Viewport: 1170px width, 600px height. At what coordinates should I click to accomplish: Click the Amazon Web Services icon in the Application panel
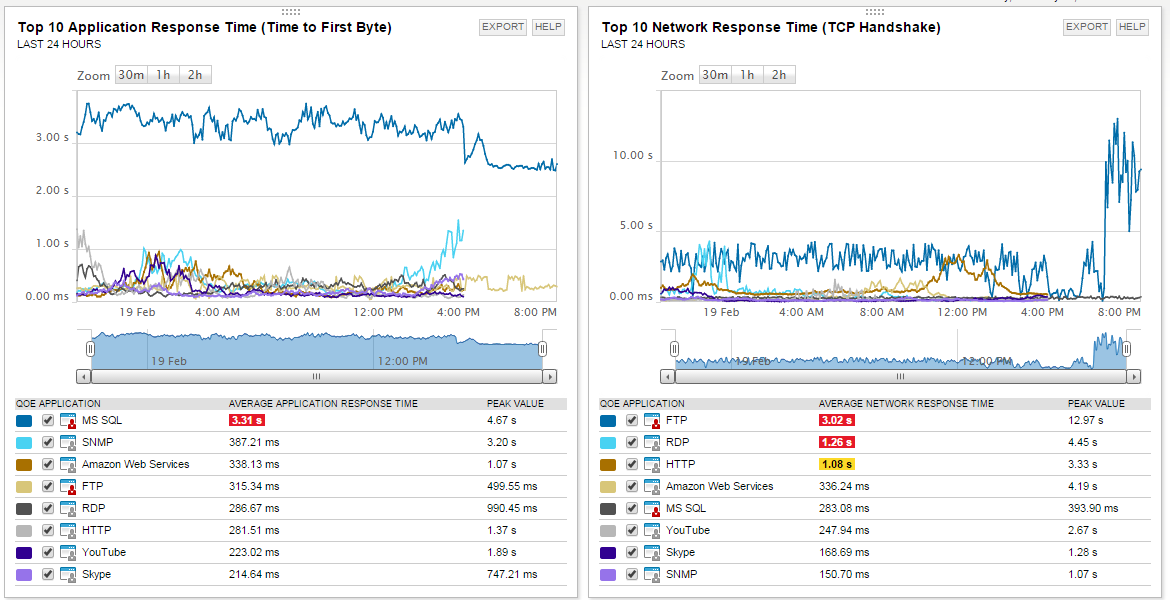[x=68, y=465]
